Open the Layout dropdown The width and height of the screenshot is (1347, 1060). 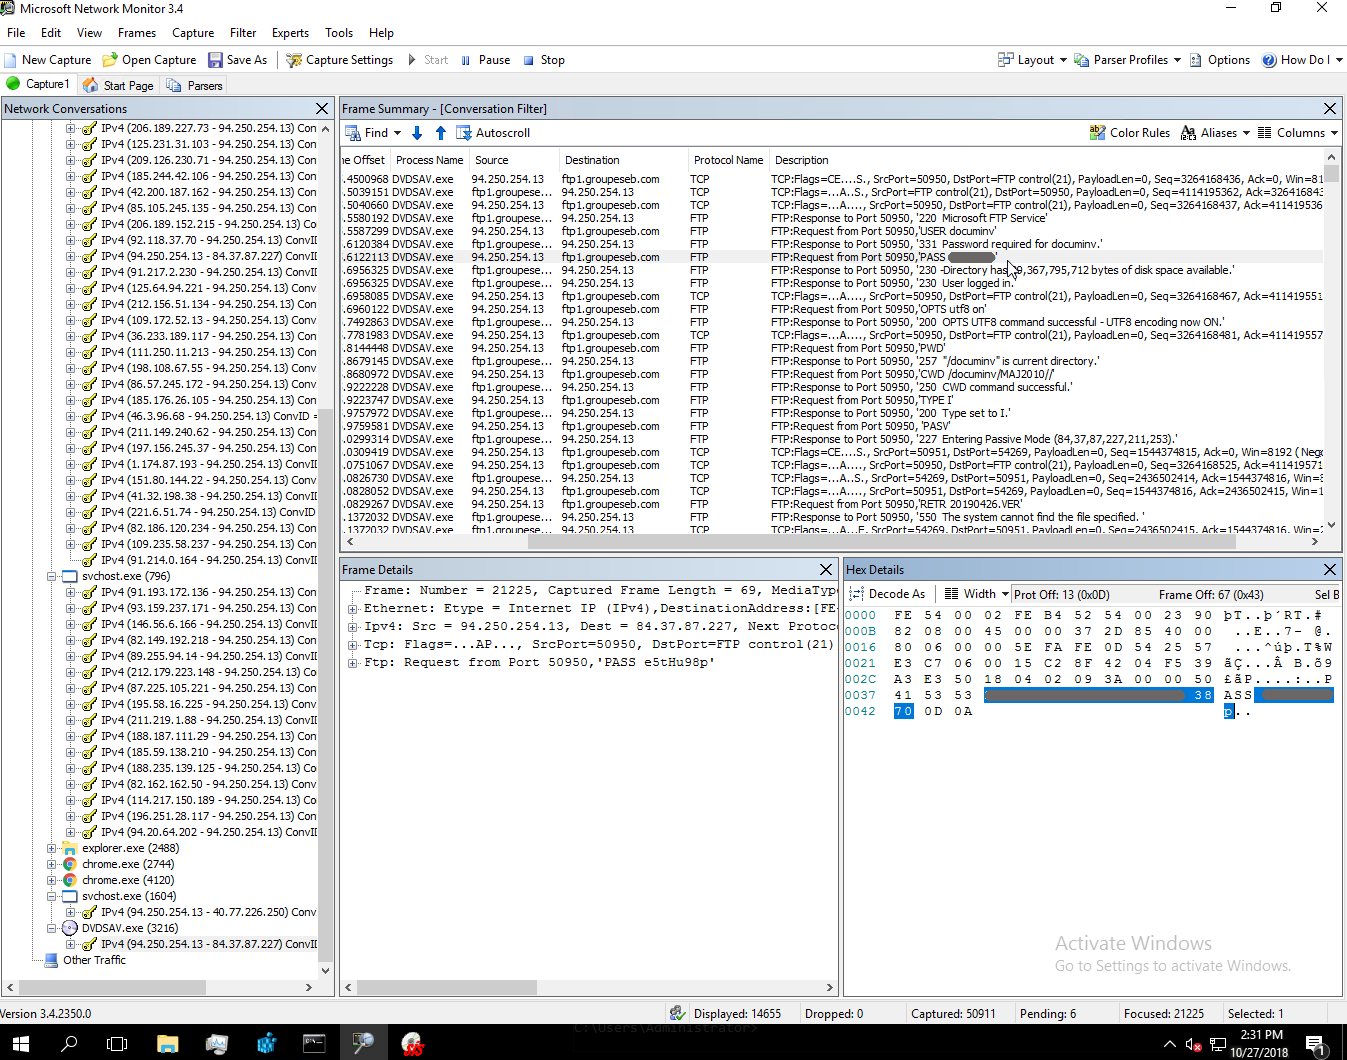1032,60
